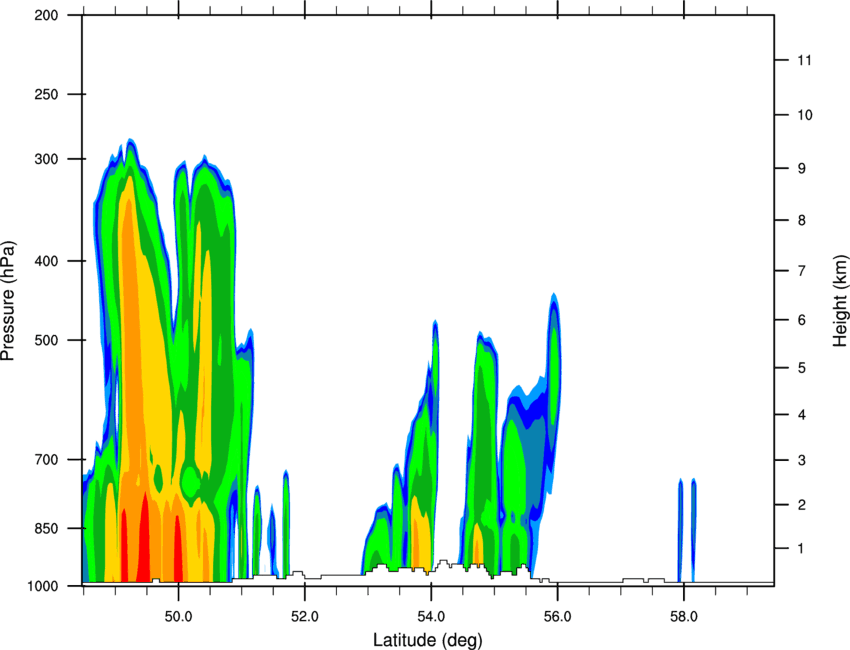Click the 2 km height tick label

(x=801, y=505)
